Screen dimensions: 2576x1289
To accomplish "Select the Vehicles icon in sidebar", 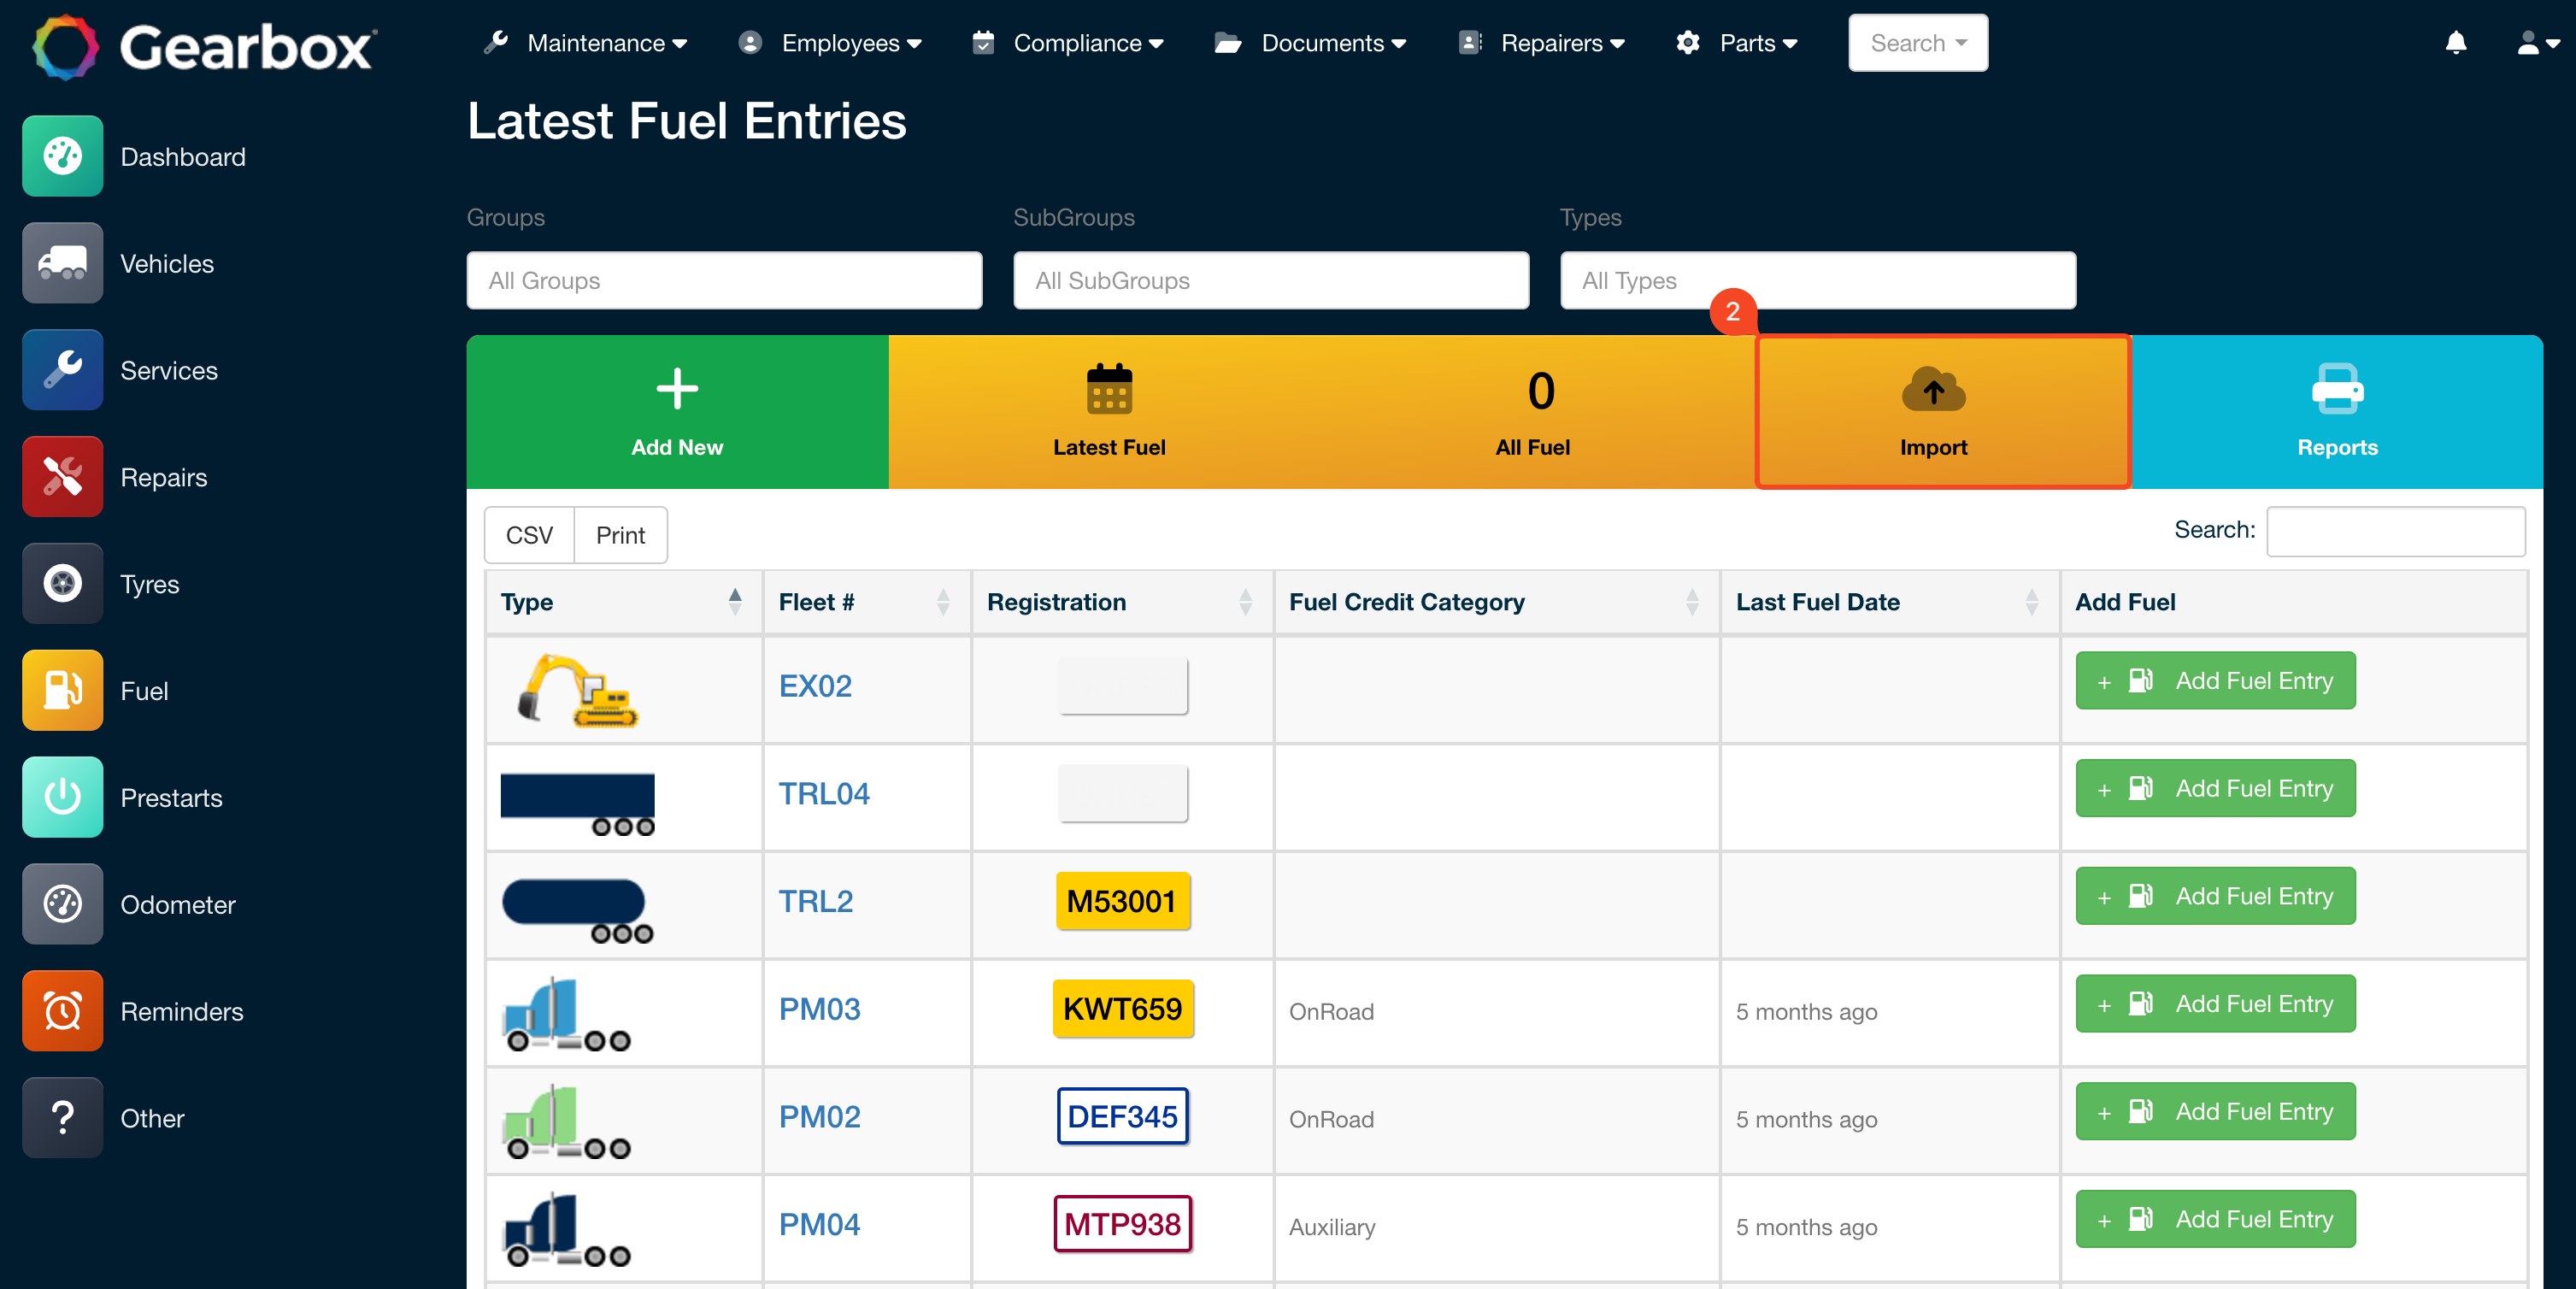I will [x=62, y=263].
